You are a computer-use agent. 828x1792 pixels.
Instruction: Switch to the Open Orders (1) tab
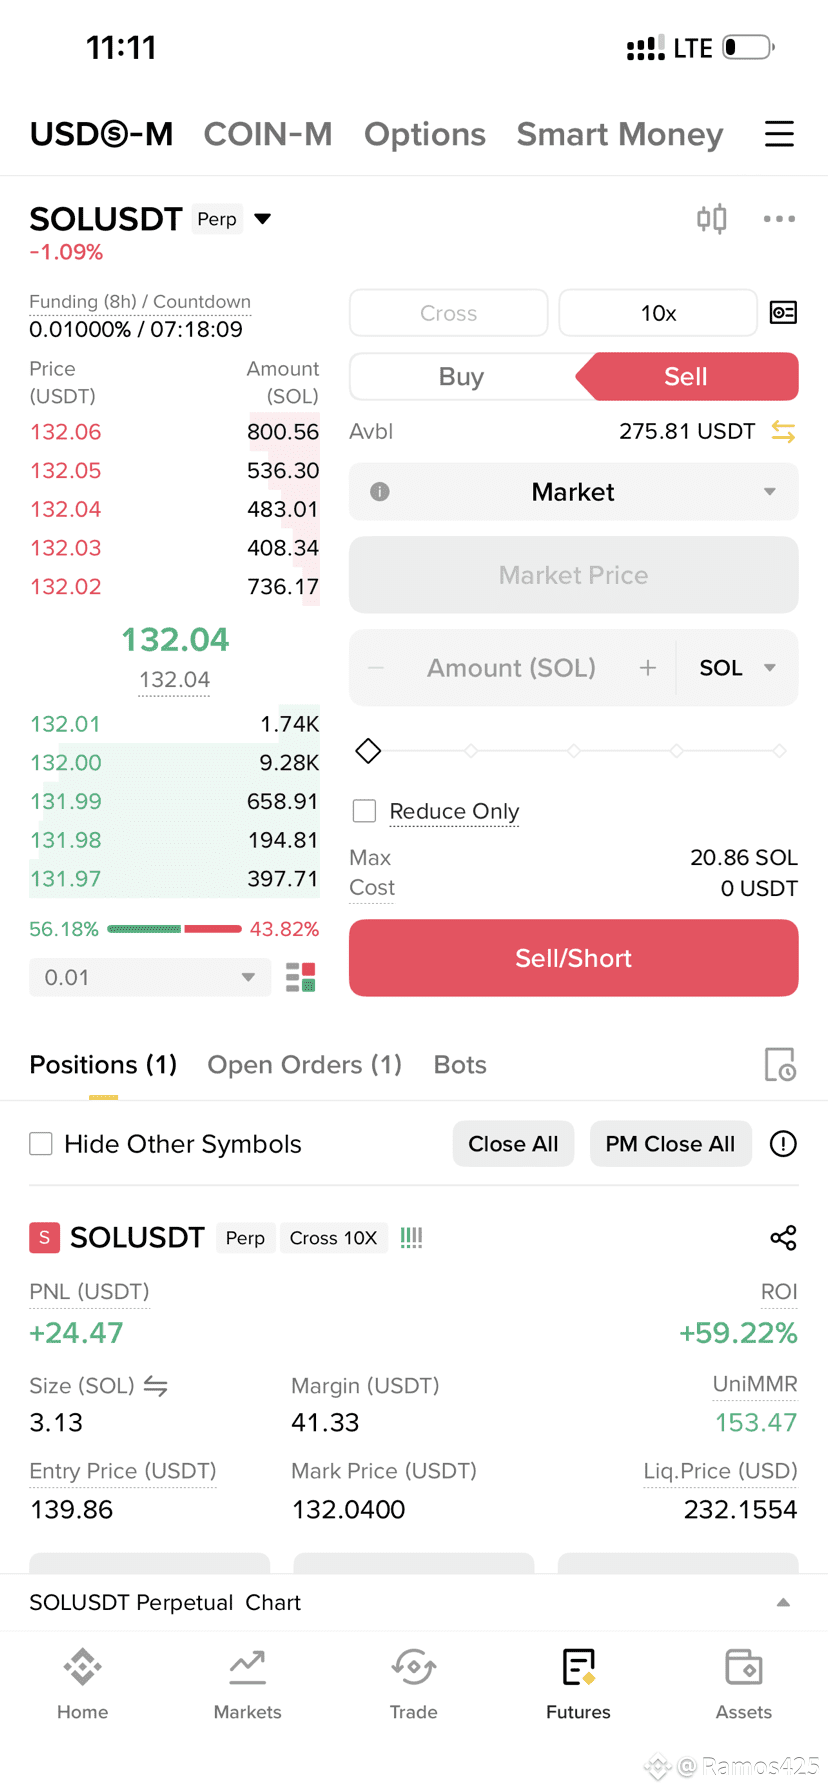pos(304,1065)
